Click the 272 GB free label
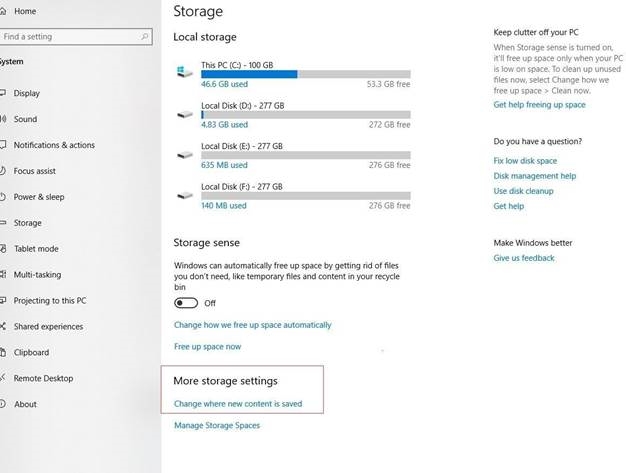 click(x=389, y=125)
